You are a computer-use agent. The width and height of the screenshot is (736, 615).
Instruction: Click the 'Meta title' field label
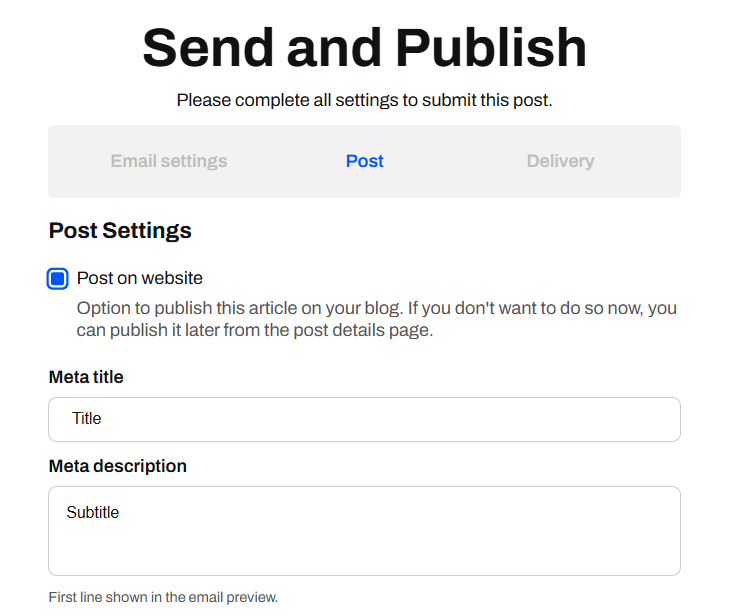tap(86, 377)
